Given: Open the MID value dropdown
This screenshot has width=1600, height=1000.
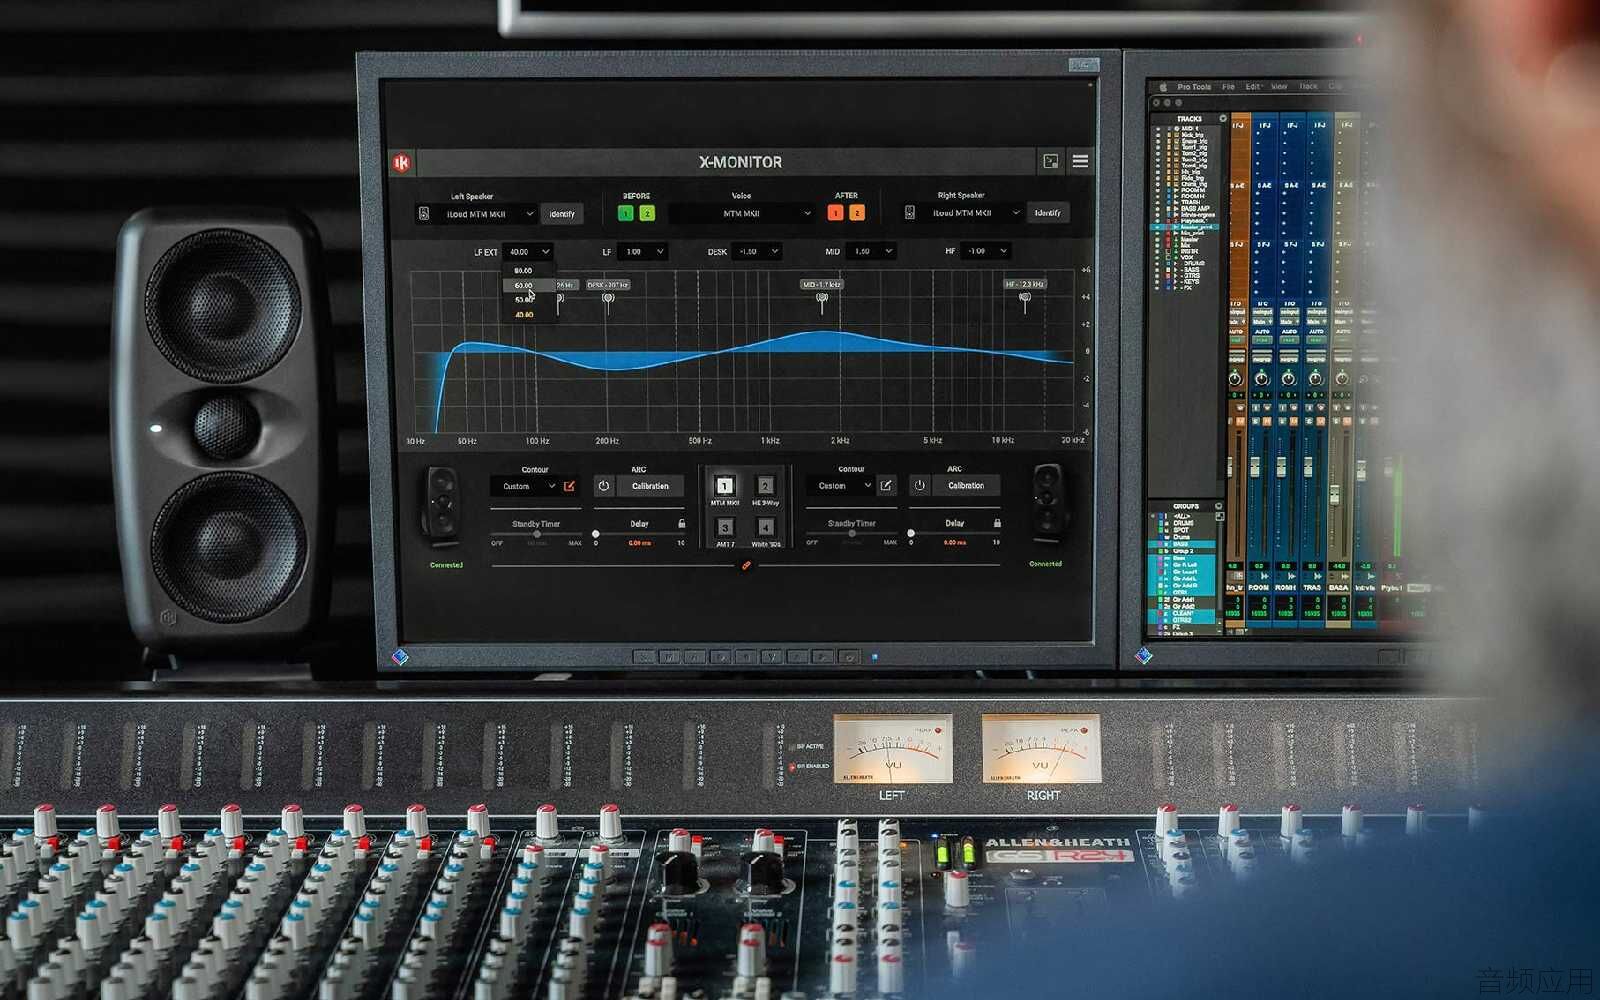Looking at the screenshot, I should coord(870,251).
